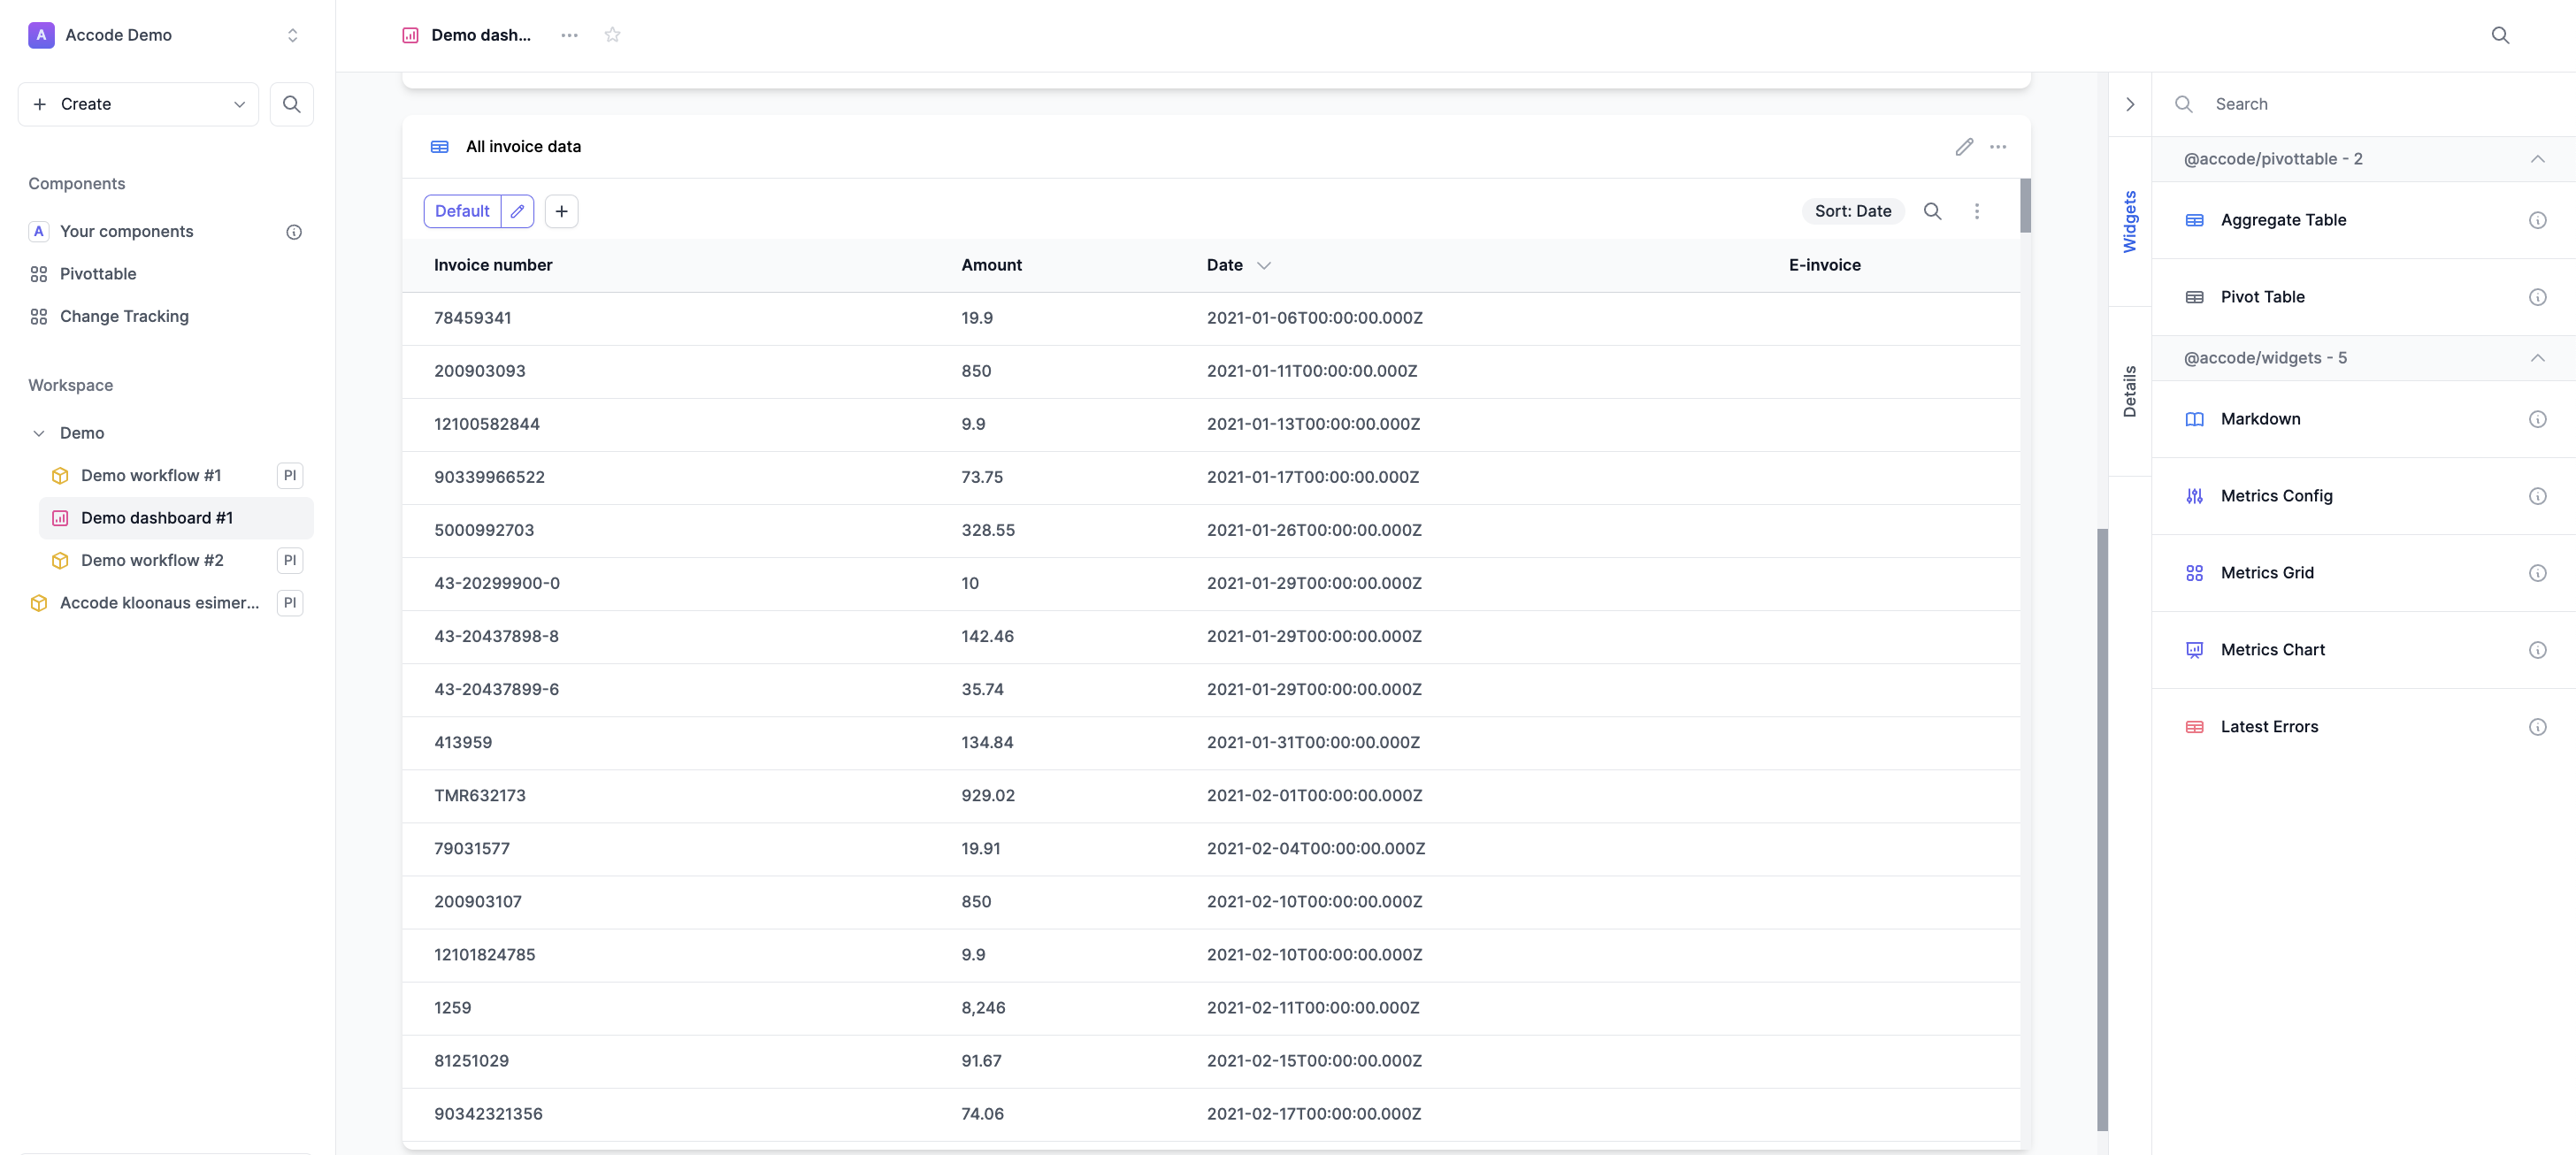Show info for Markdown widget
The image size is (2576, 1155).
2537,419
